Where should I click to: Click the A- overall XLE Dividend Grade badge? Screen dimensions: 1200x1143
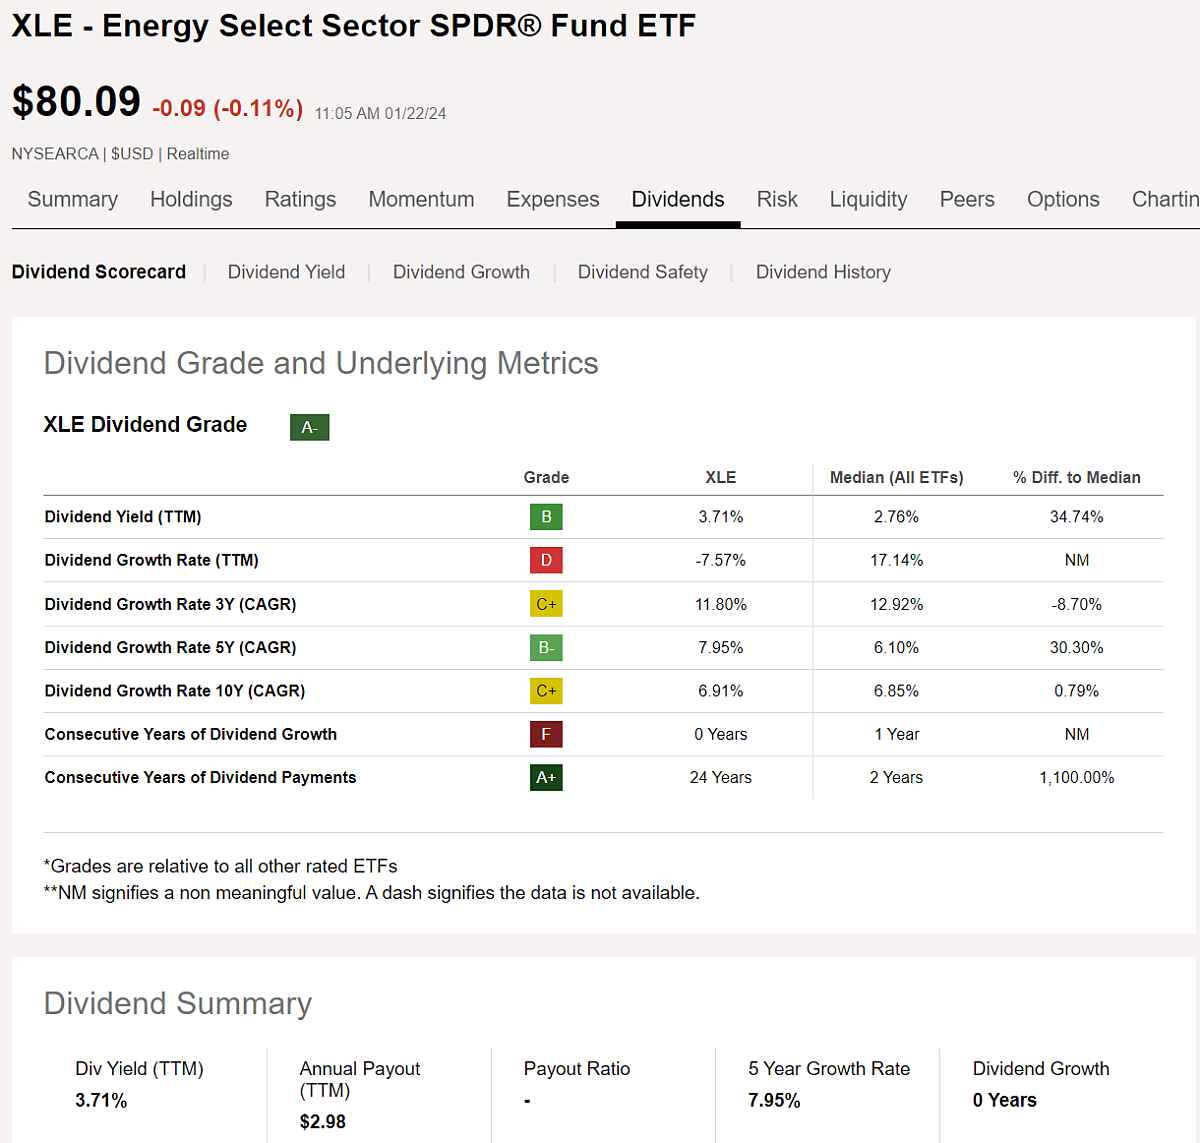(309, 426)
